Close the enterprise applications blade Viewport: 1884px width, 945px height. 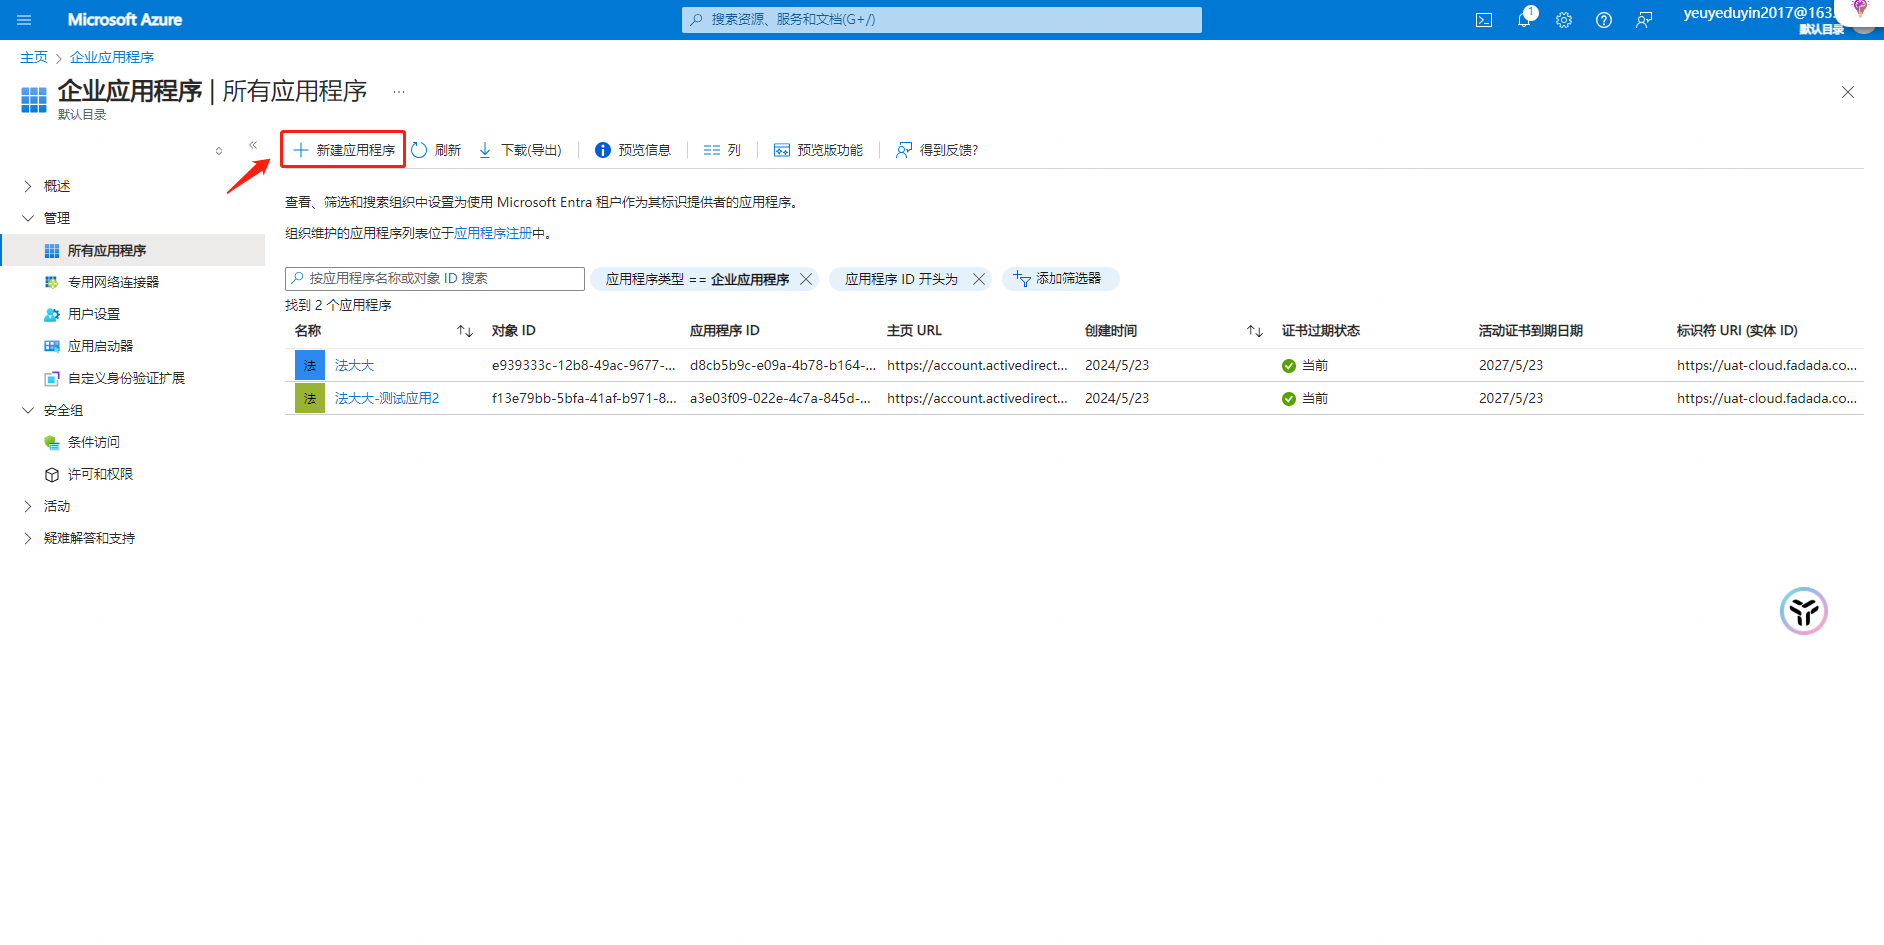[x=1848, y=92]
